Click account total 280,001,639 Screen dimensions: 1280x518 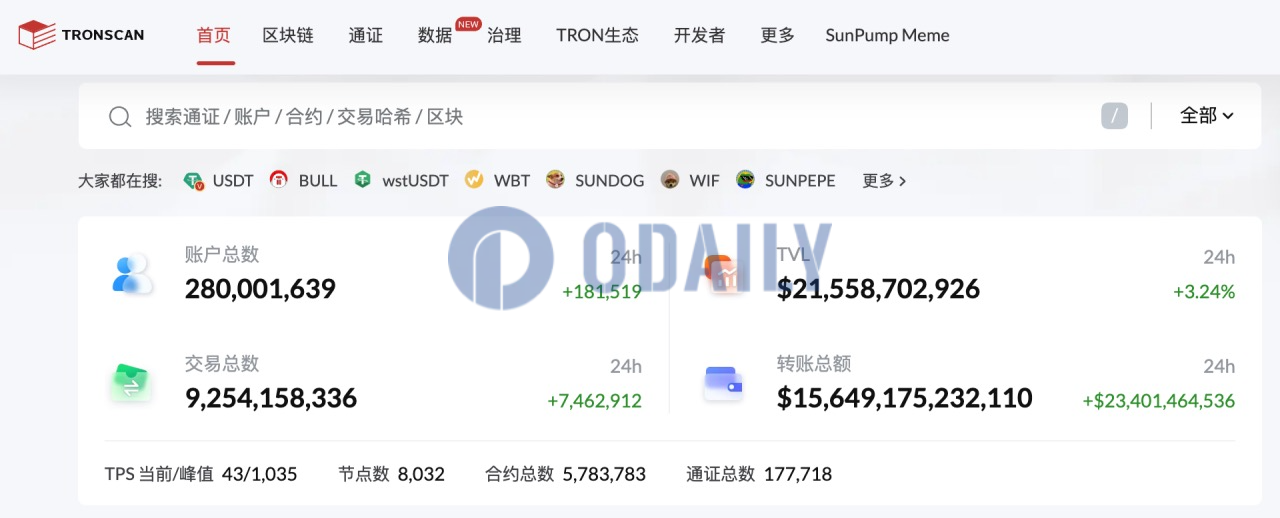(x=260, y=289)
